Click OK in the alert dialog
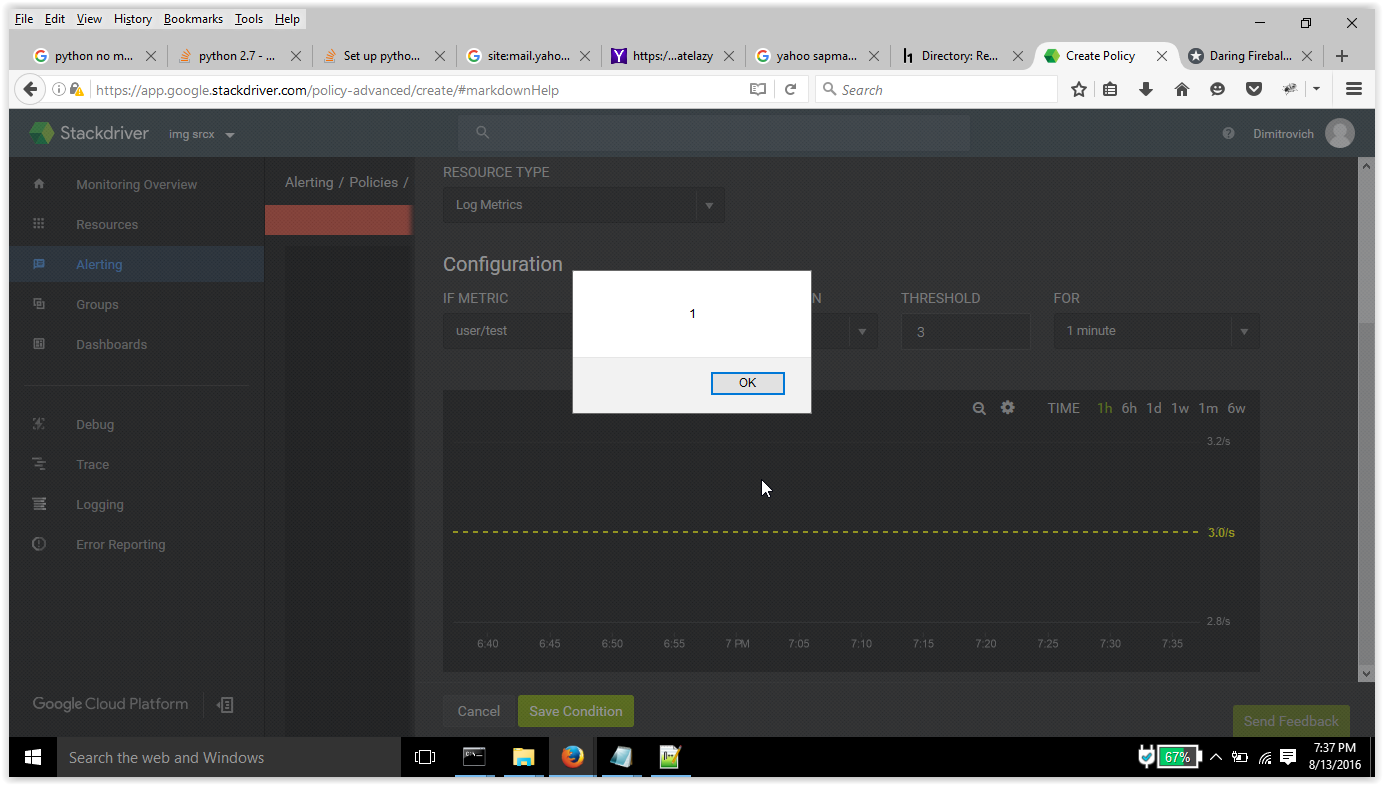This screenshot has width=1383, height=785. tap(747, 383)
